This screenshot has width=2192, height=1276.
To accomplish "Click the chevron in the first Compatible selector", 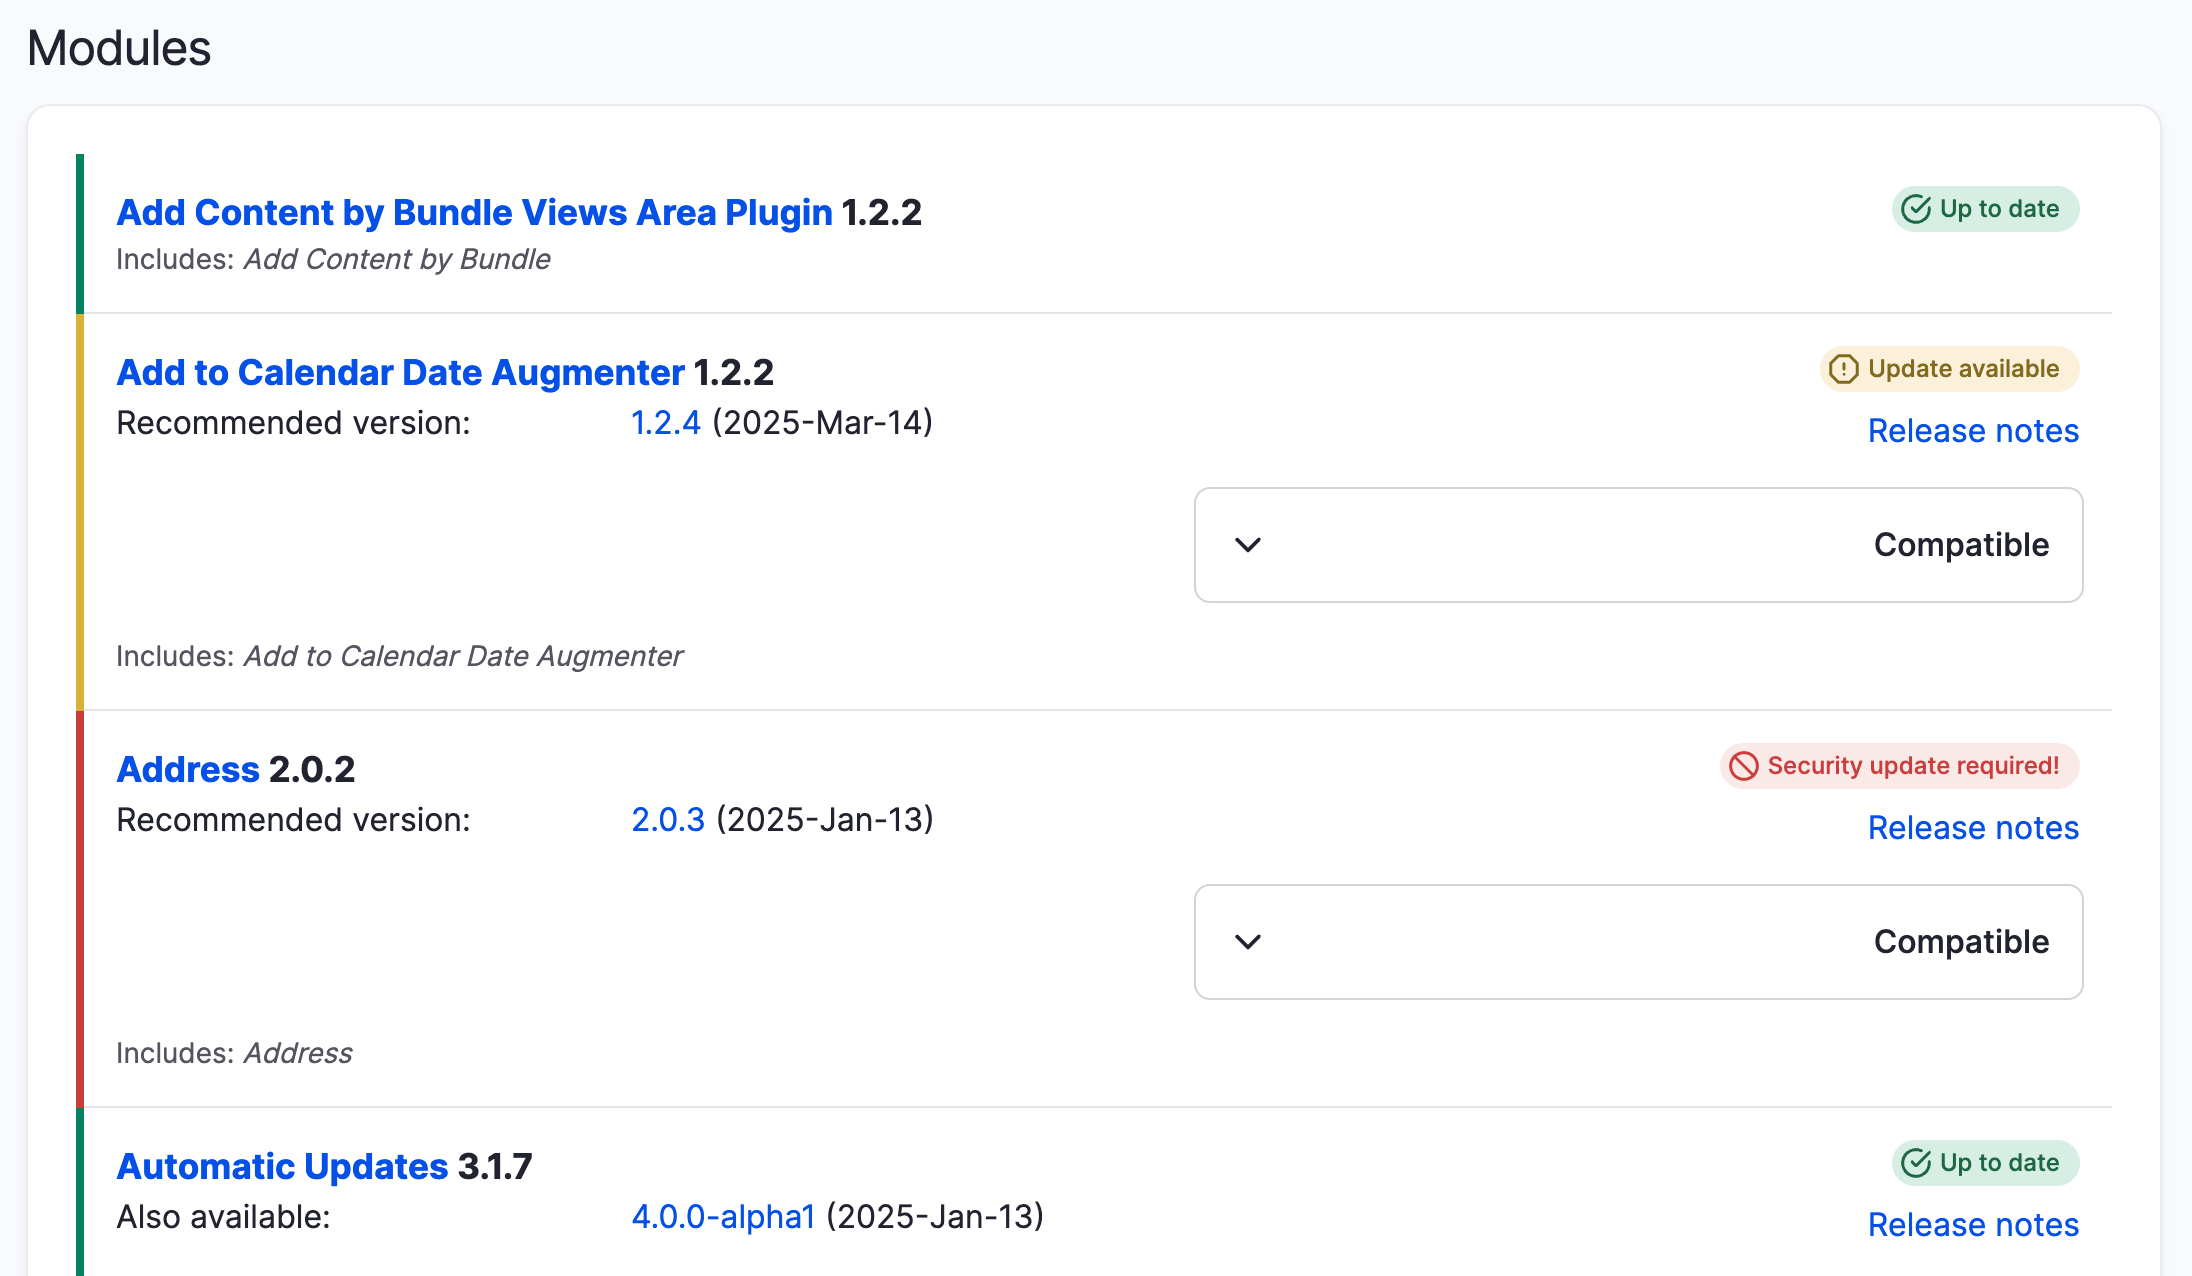I will 1247,545.
